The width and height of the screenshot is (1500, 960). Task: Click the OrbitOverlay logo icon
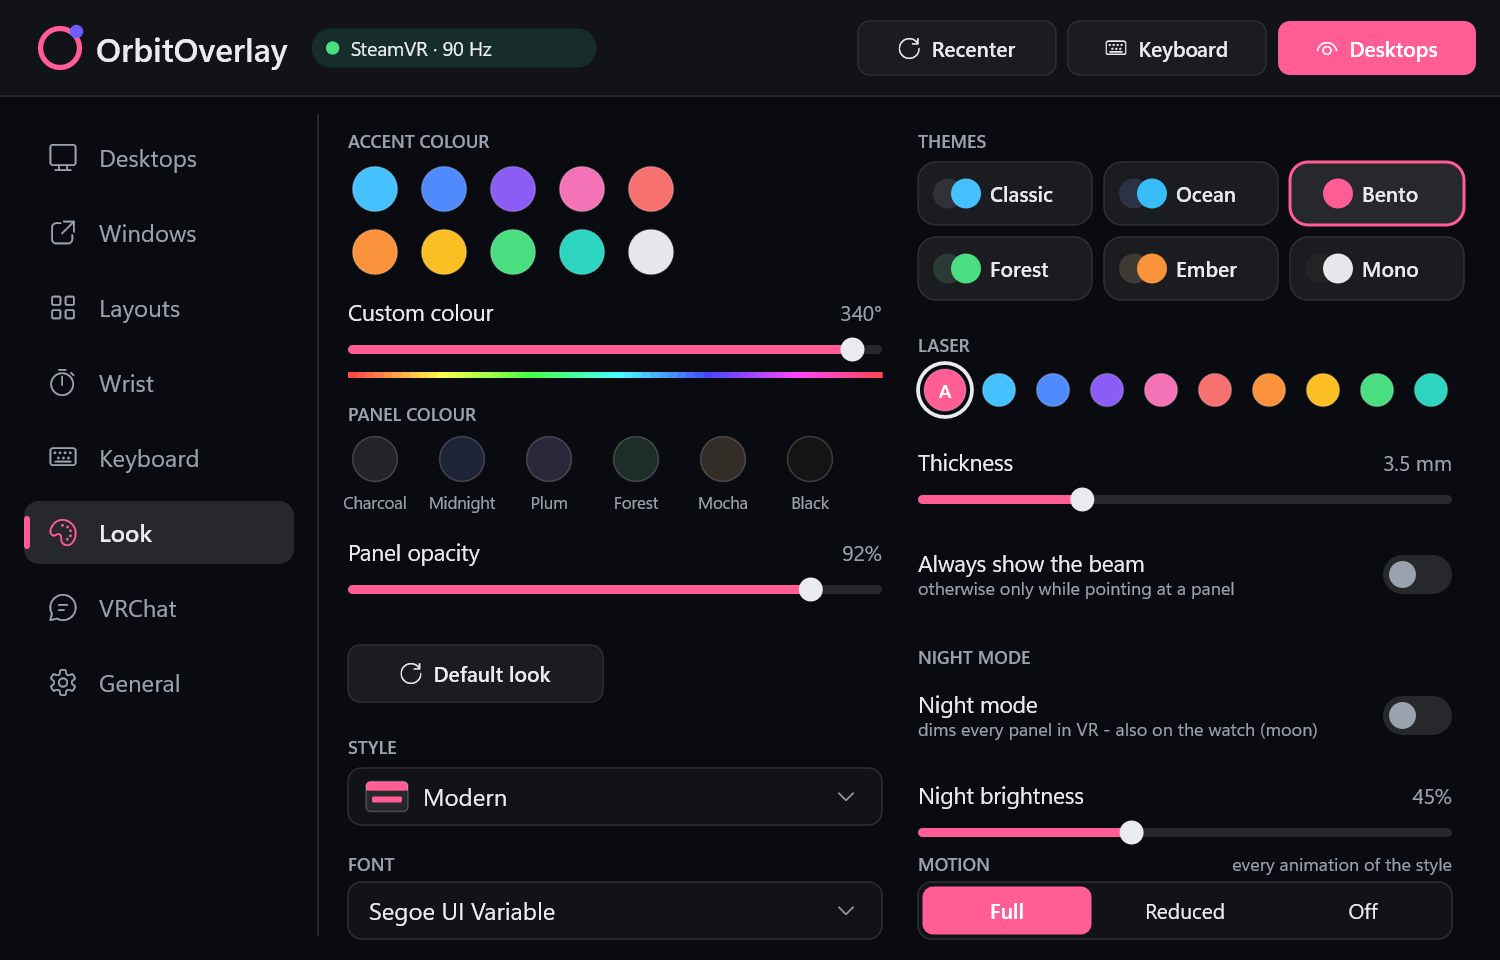tap(60, 47)
